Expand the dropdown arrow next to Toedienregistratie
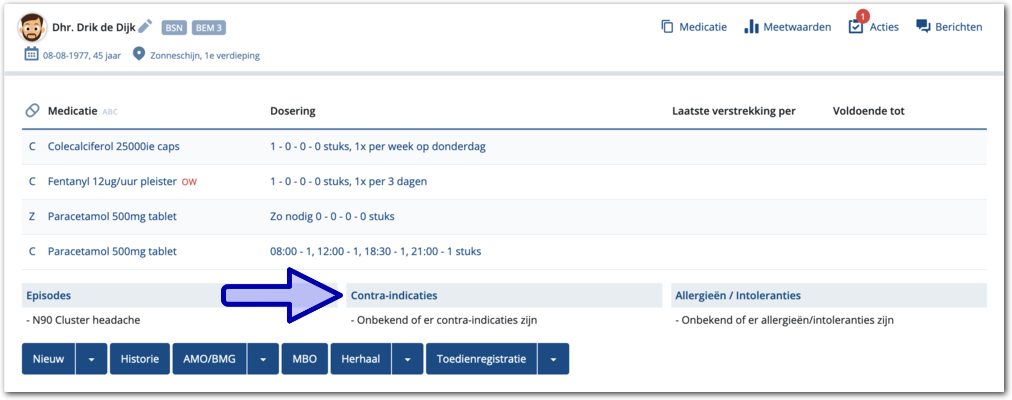1012x400 pixels. pyautogui.click(x=553, y=359)
